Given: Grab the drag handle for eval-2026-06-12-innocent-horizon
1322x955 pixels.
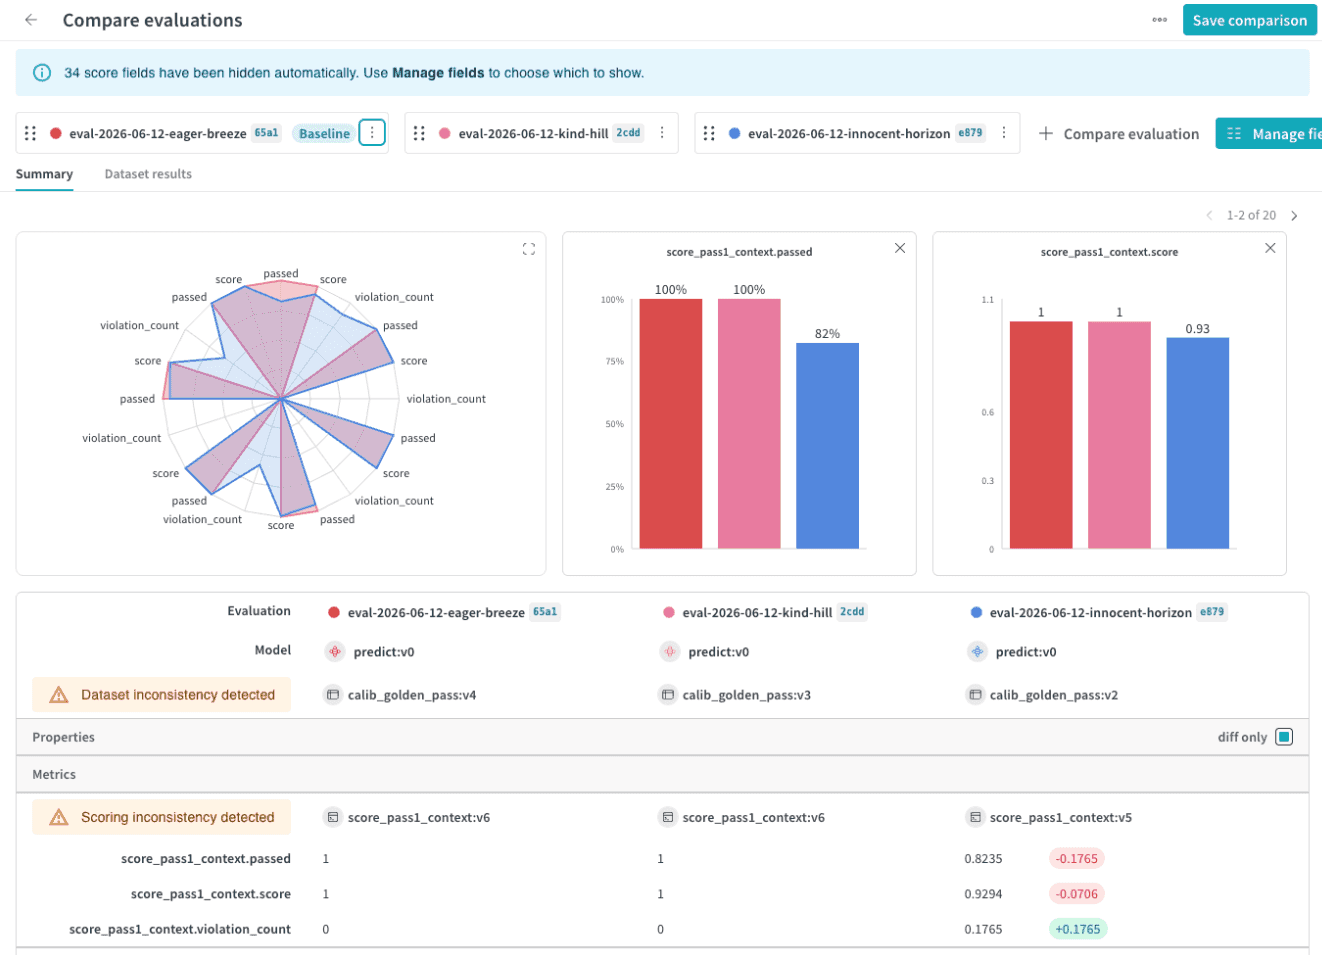Looking at the screenshot, I should [x=709, y=133].
